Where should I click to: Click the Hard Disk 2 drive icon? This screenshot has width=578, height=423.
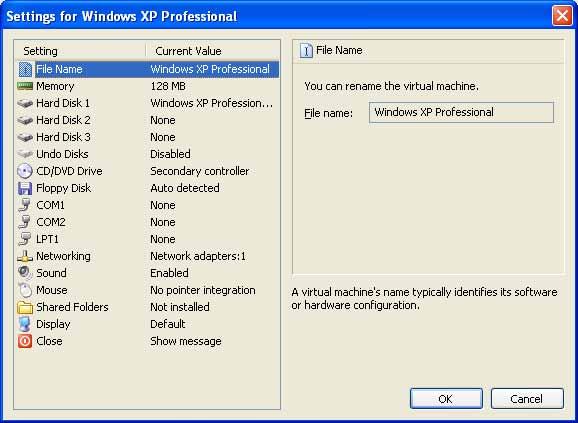click(x=25, y=120)
